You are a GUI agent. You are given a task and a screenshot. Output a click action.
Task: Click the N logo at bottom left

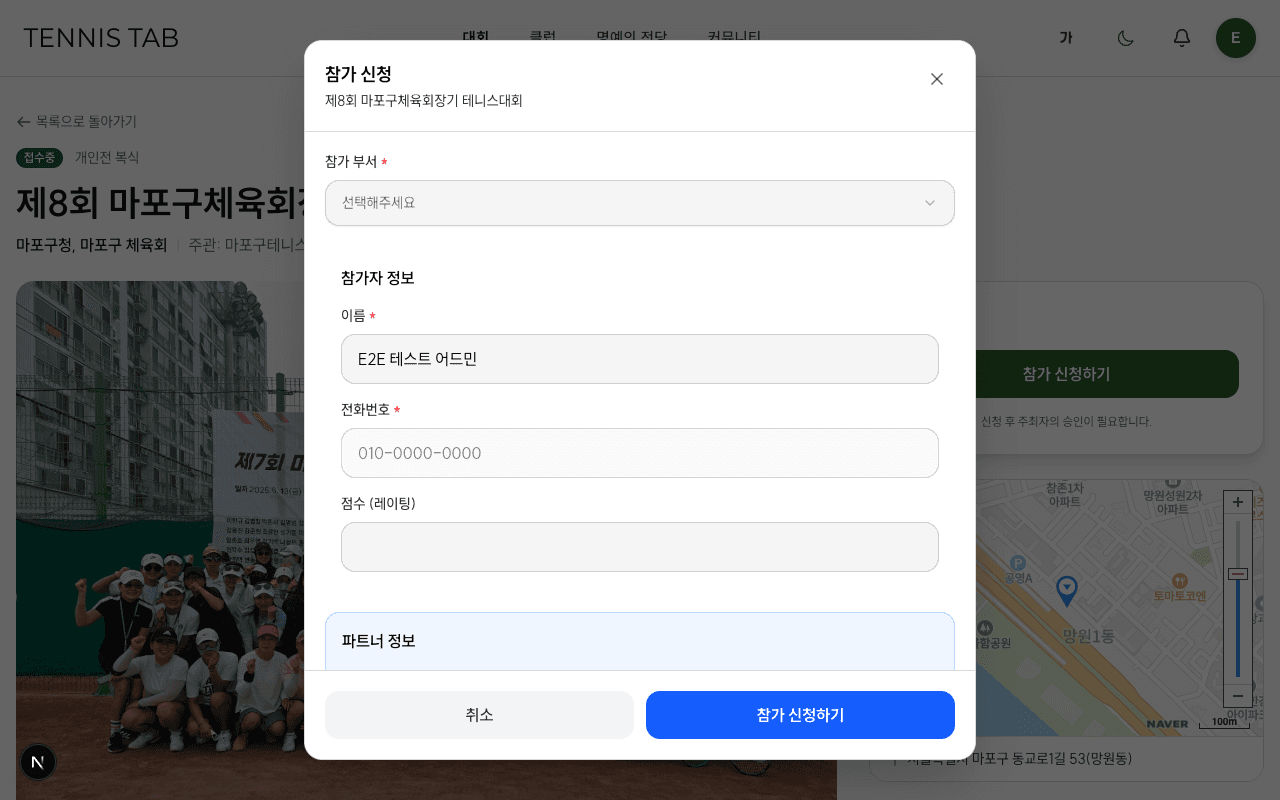click(38, 762)
